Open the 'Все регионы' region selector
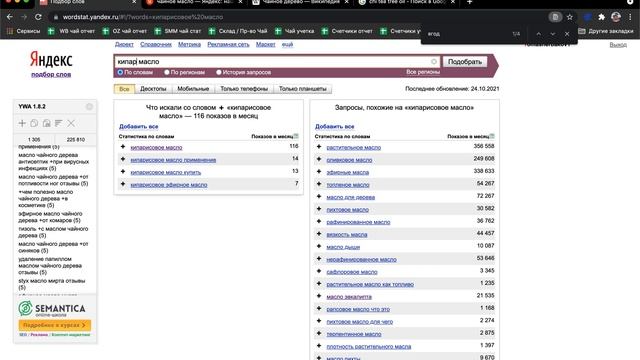 point(423,72)
